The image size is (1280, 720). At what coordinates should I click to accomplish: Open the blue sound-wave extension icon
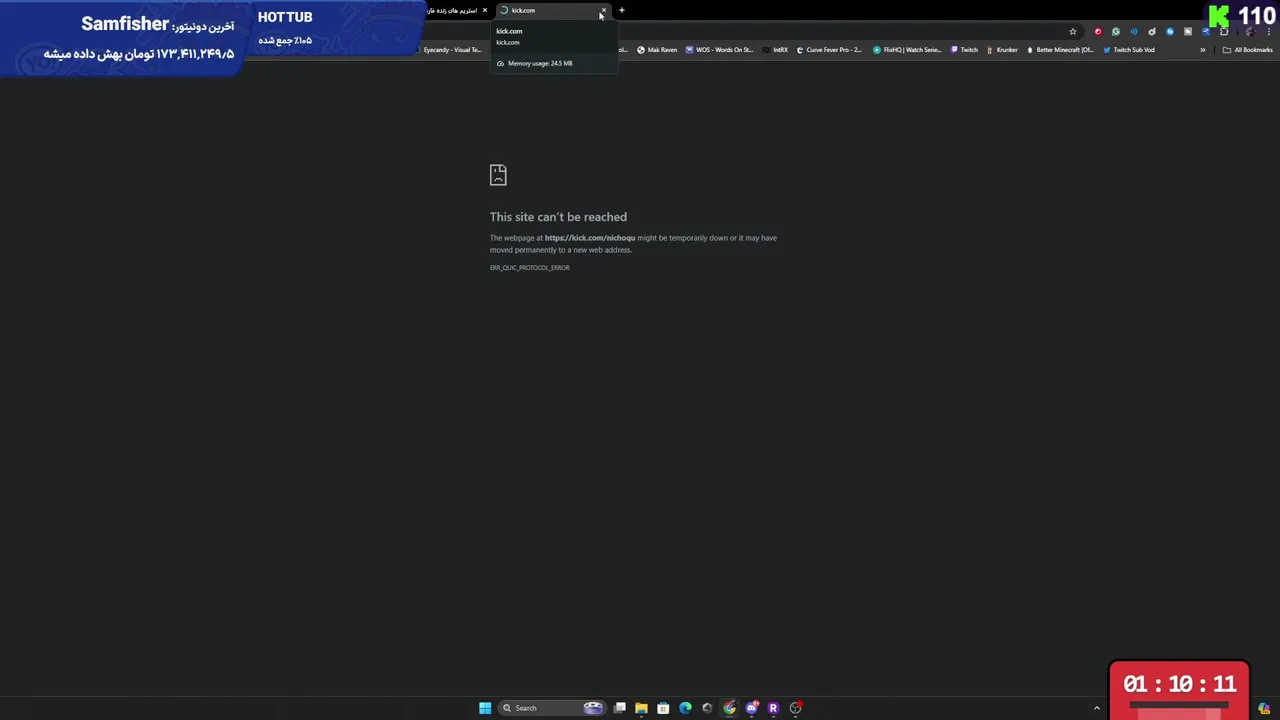point(1134,31)
